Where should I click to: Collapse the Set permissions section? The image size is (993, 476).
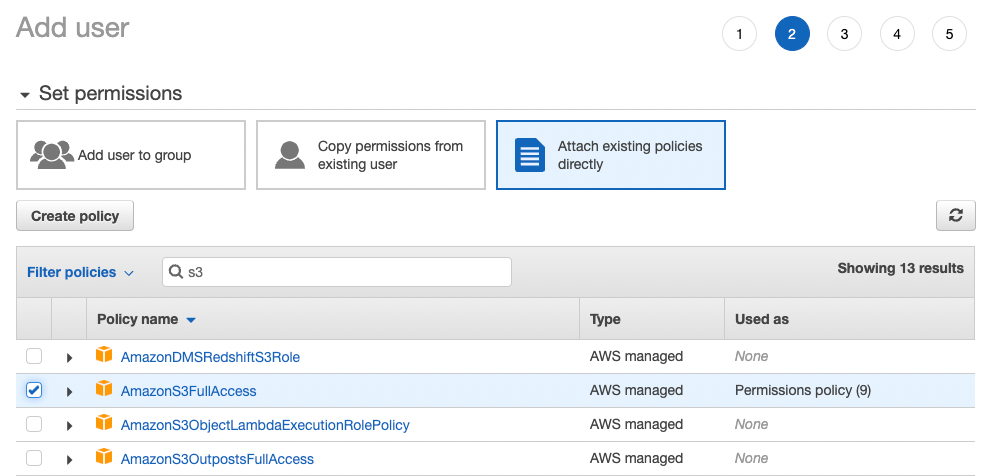tap(25, 95)
